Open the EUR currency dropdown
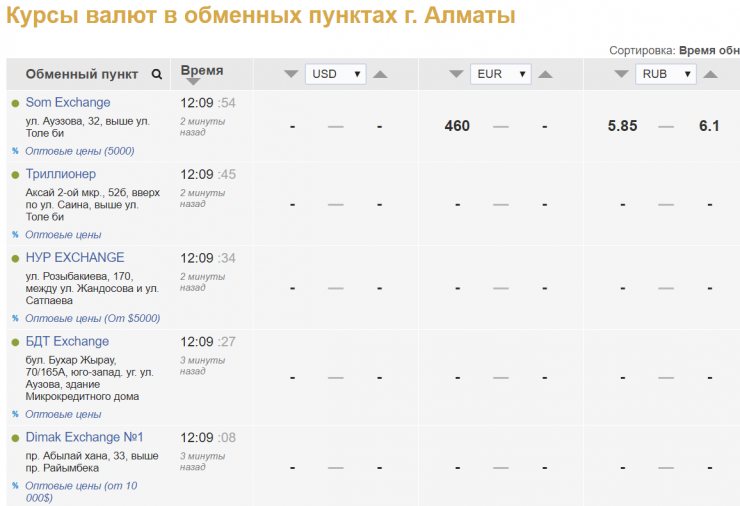 click(x=500, y=74)
